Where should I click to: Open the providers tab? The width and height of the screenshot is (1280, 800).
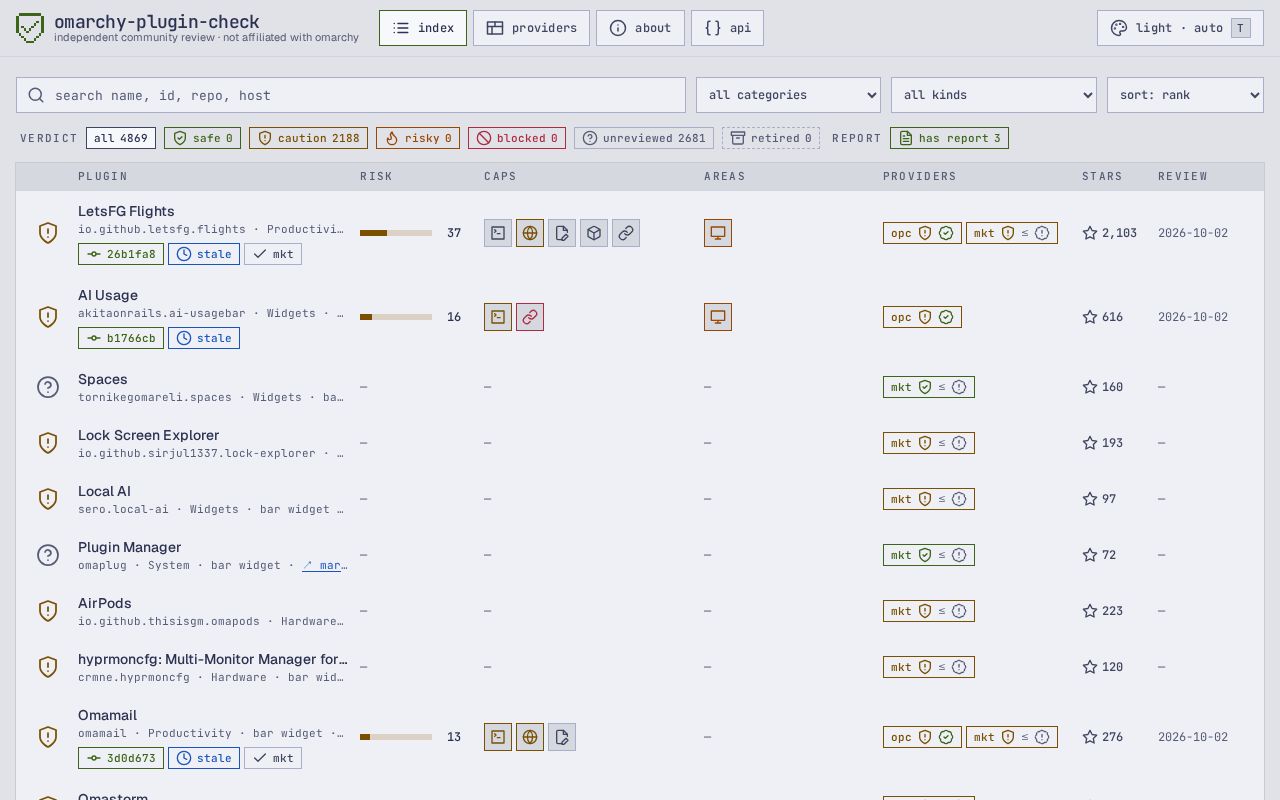pyautogui.click(x=531, y=28)
